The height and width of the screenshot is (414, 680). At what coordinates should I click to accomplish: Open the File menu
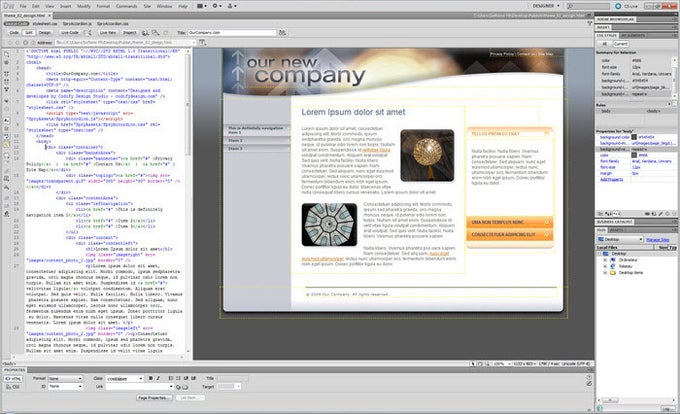[x=23, y=6]
